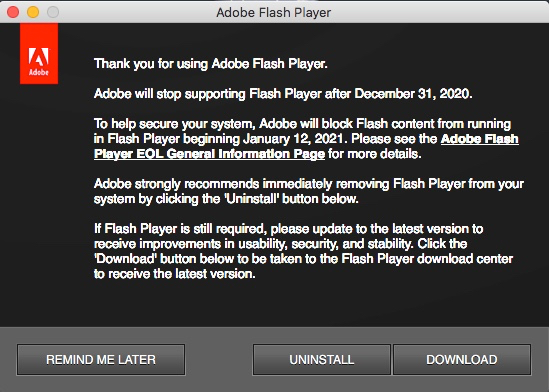Close the dialog with the red button
Screen dimensions: 549x392
pyautogui.click(x=13, y=12)
